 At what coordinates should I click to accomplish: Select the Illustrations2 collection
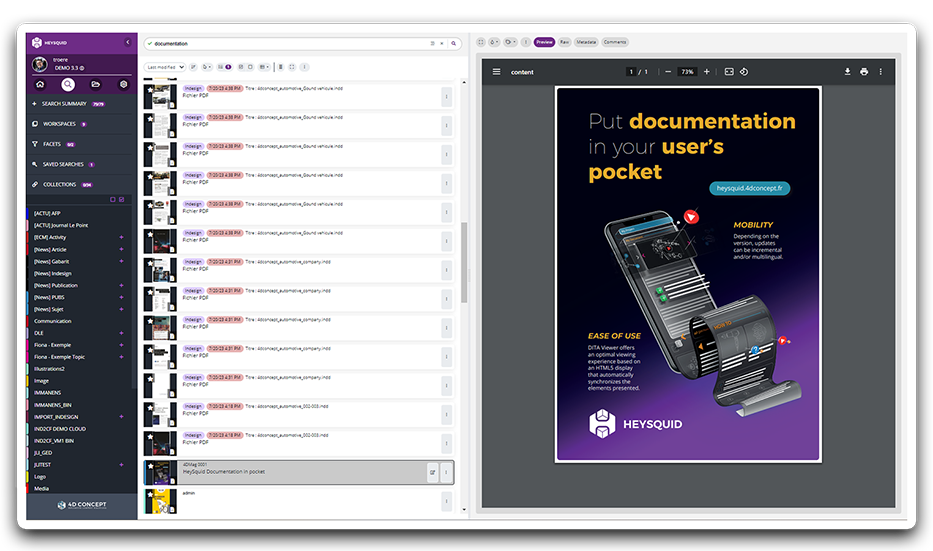tap(49, 369)
